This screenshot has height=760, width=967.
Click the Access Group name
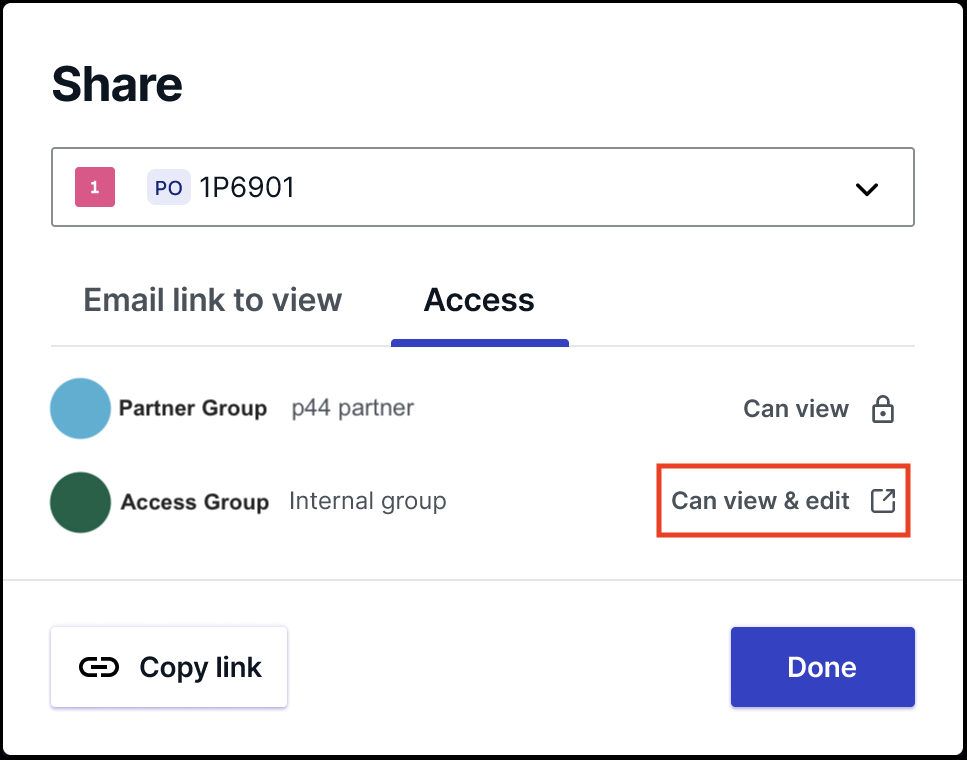[195, 502]
